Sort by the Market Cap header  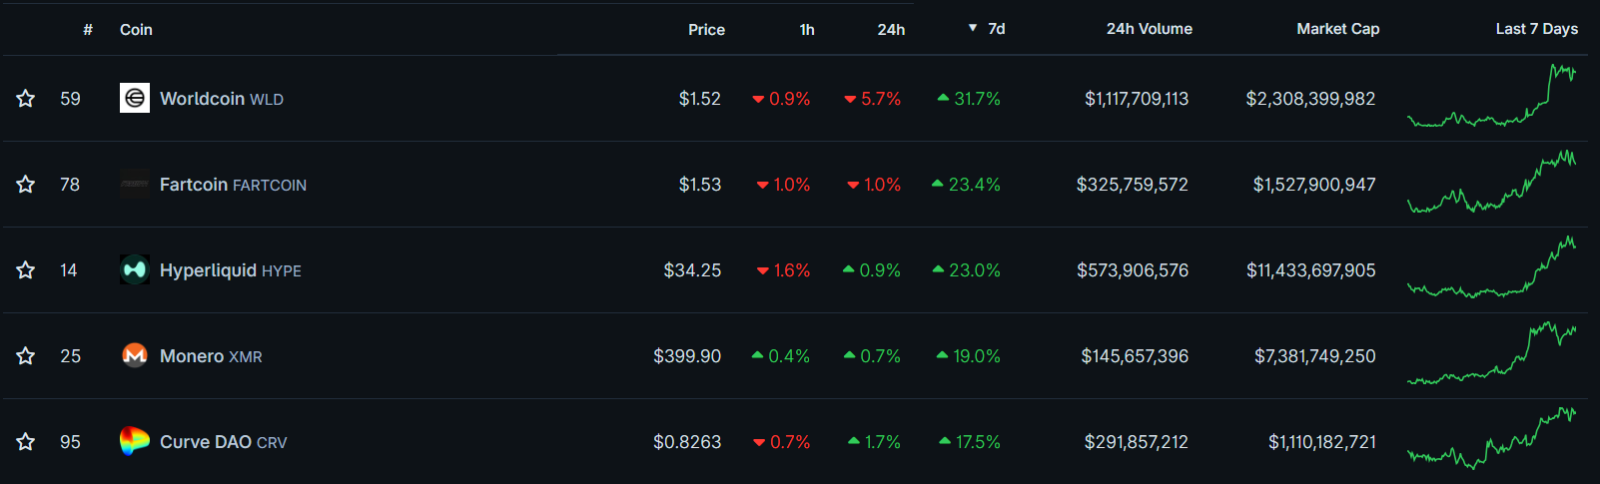pos(1337,29)
